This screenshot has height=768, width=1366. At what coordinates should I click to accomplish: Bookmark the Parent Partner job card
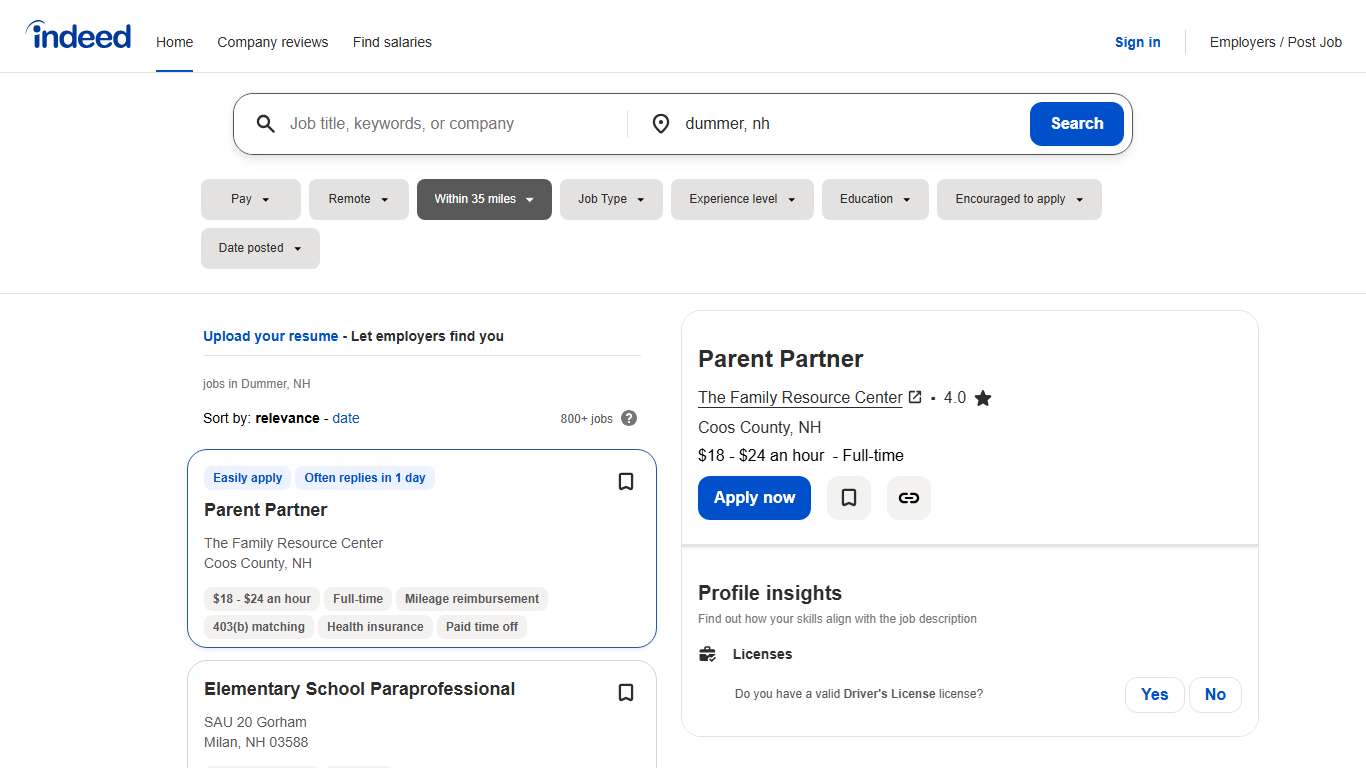tap(626, 482)
